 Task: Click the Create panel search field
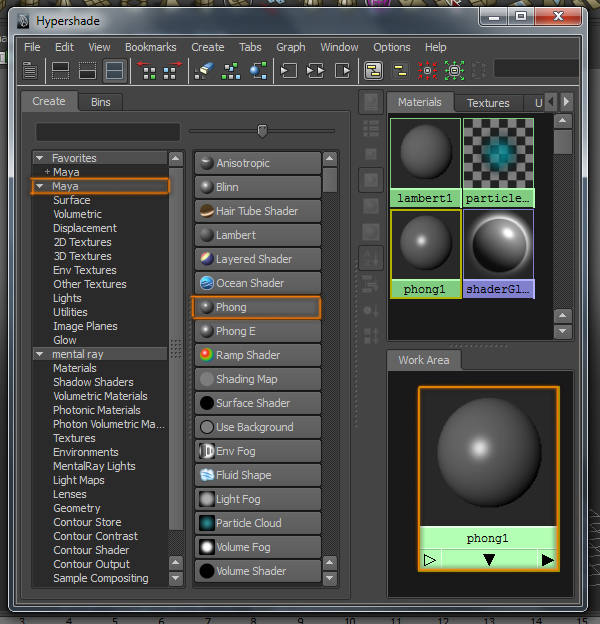point(108,132)
